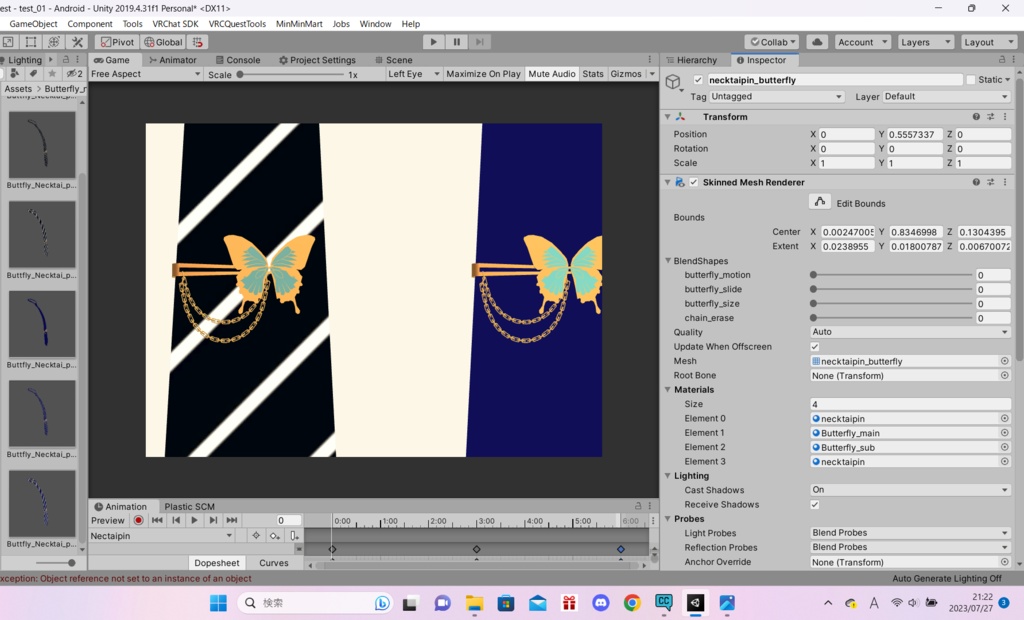Click the butterfly_motion blendshape slider

tap(892, 275)
